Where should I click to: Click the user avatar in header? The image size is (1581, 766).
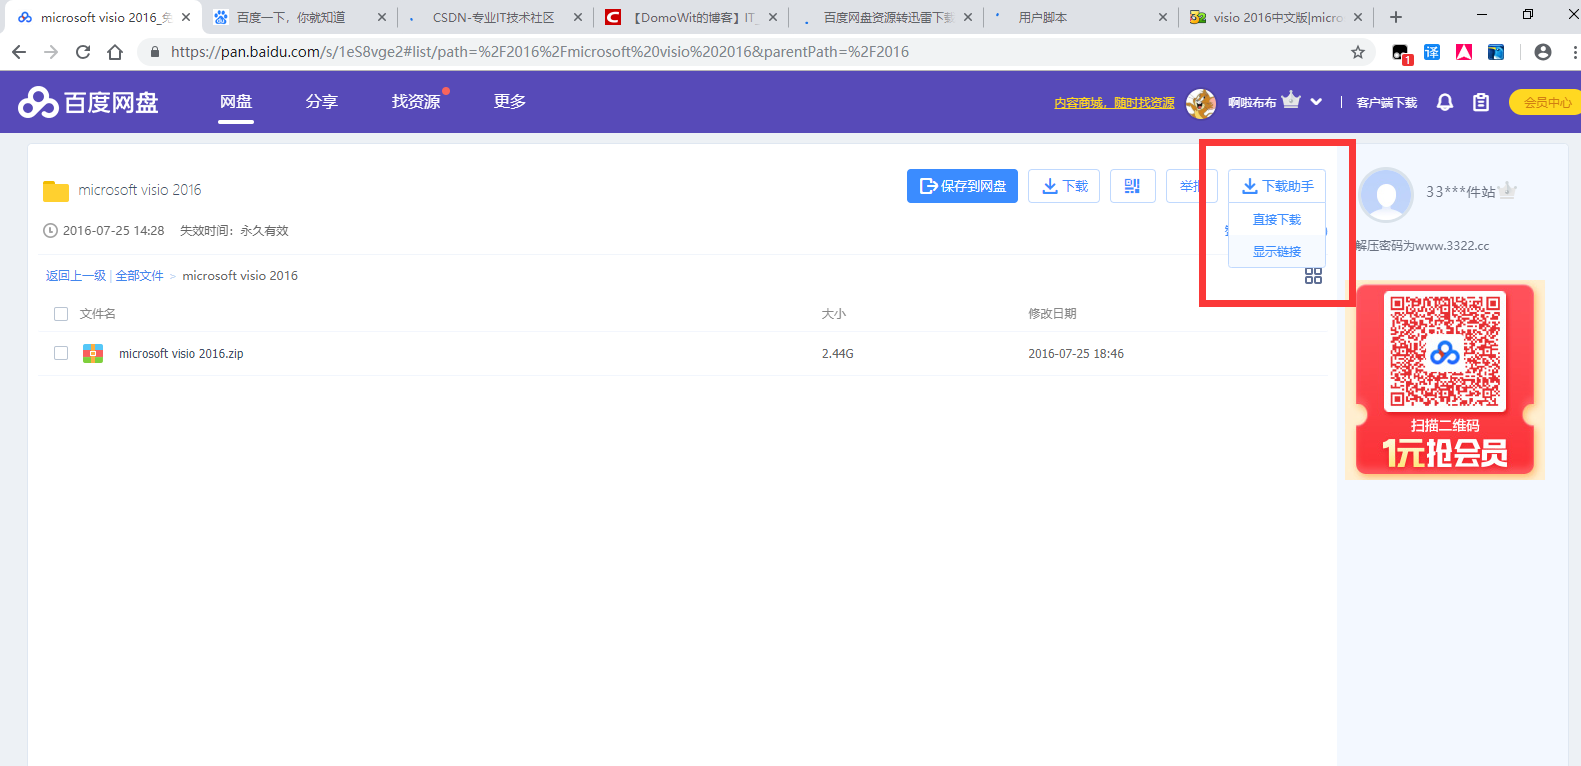[1200, 102]
